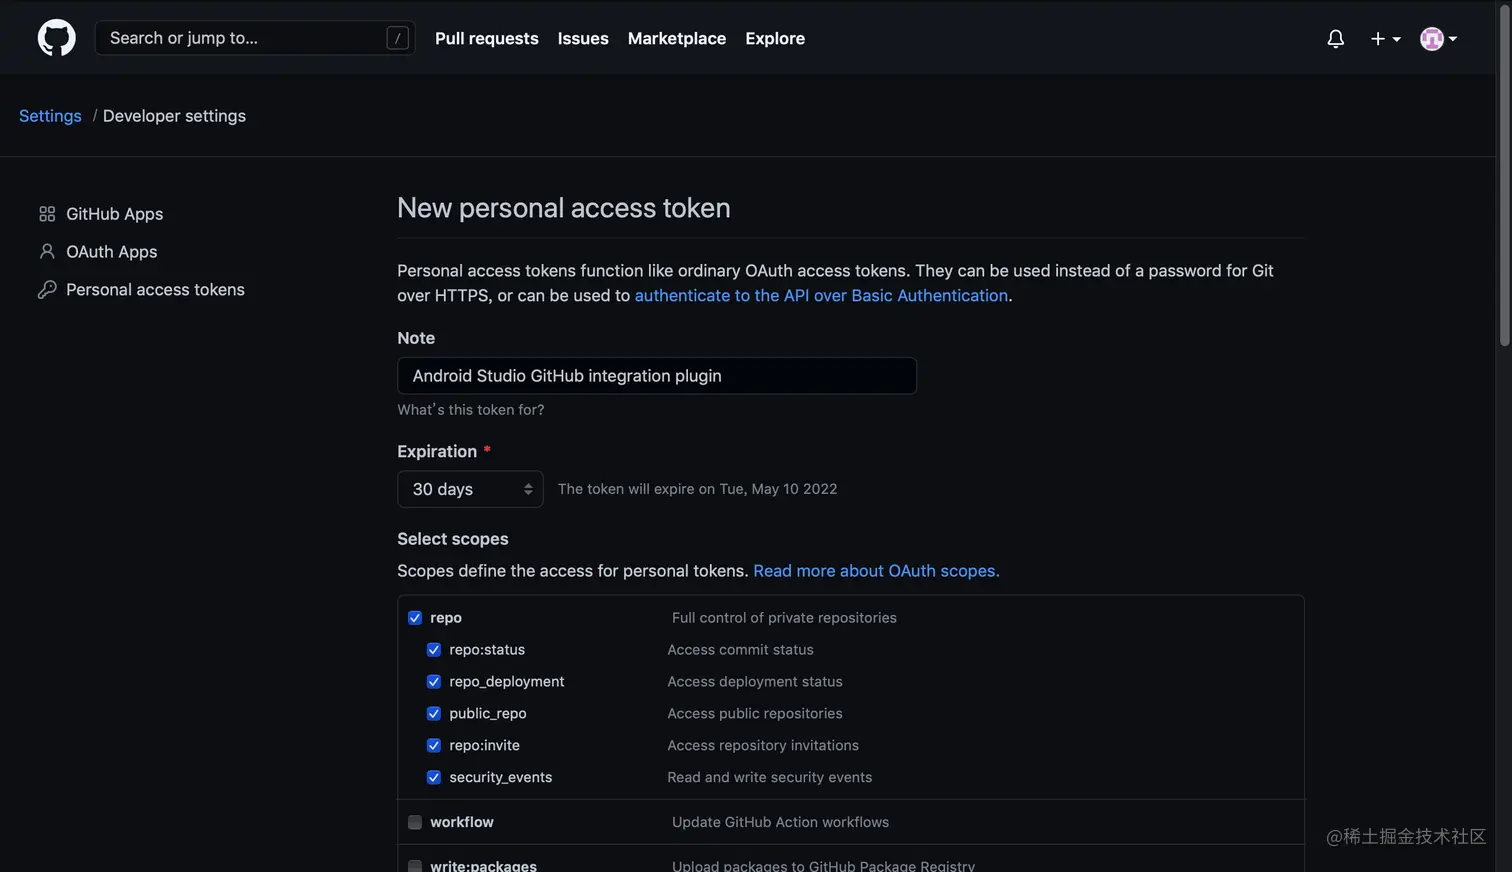Uncheck the public_repo checkbox
Screen dimensions: 1512x872
[434, 714]
